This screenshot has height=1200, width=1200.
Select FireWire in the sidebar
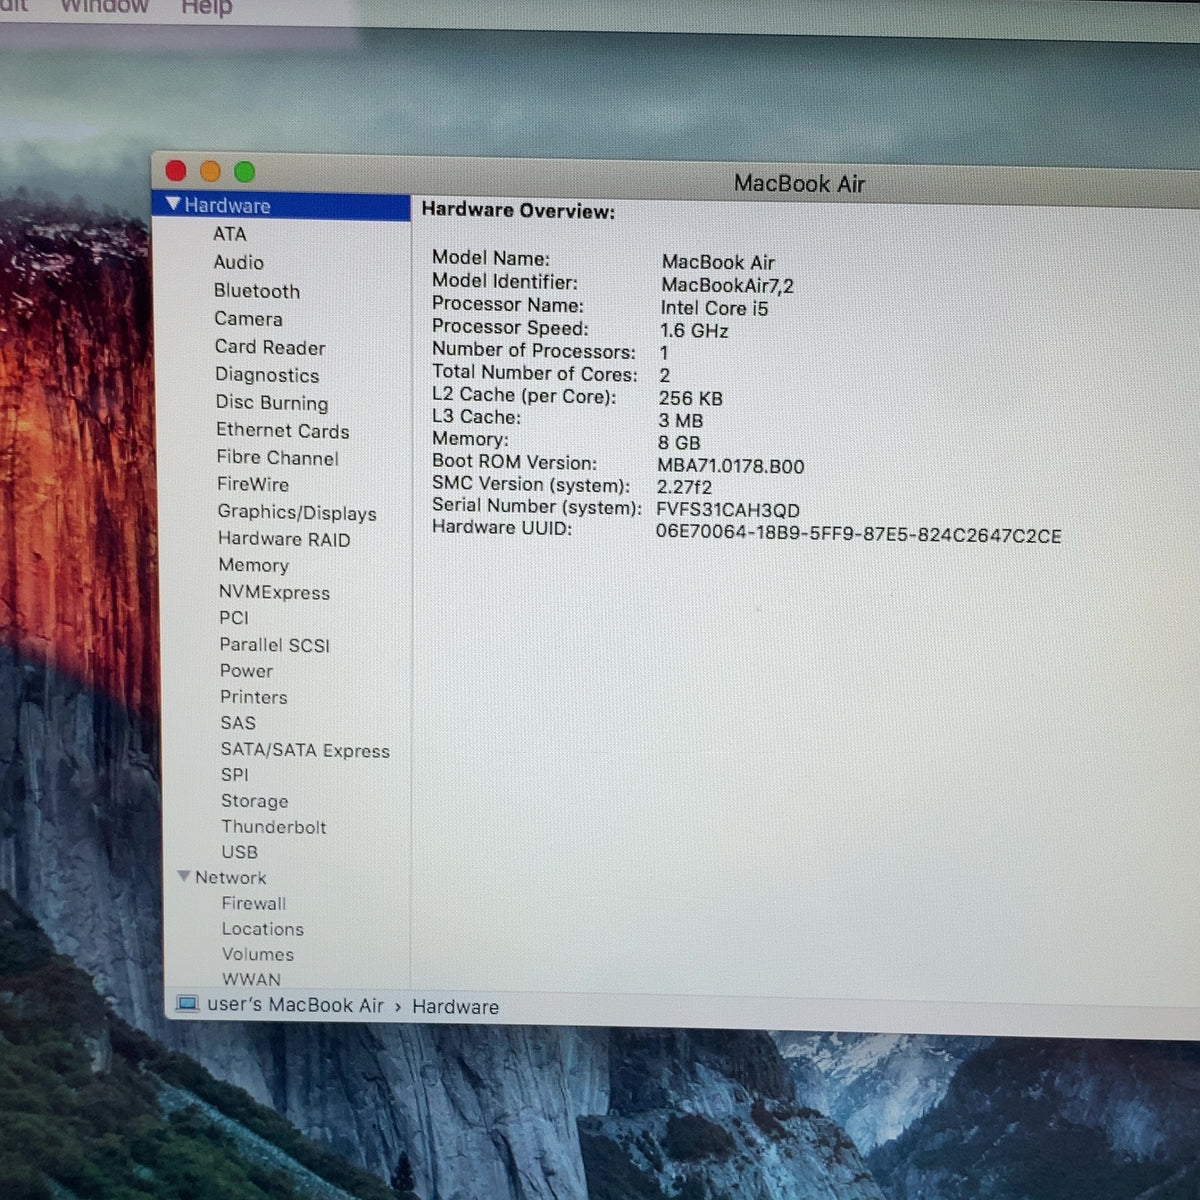[x=253, y=484]
